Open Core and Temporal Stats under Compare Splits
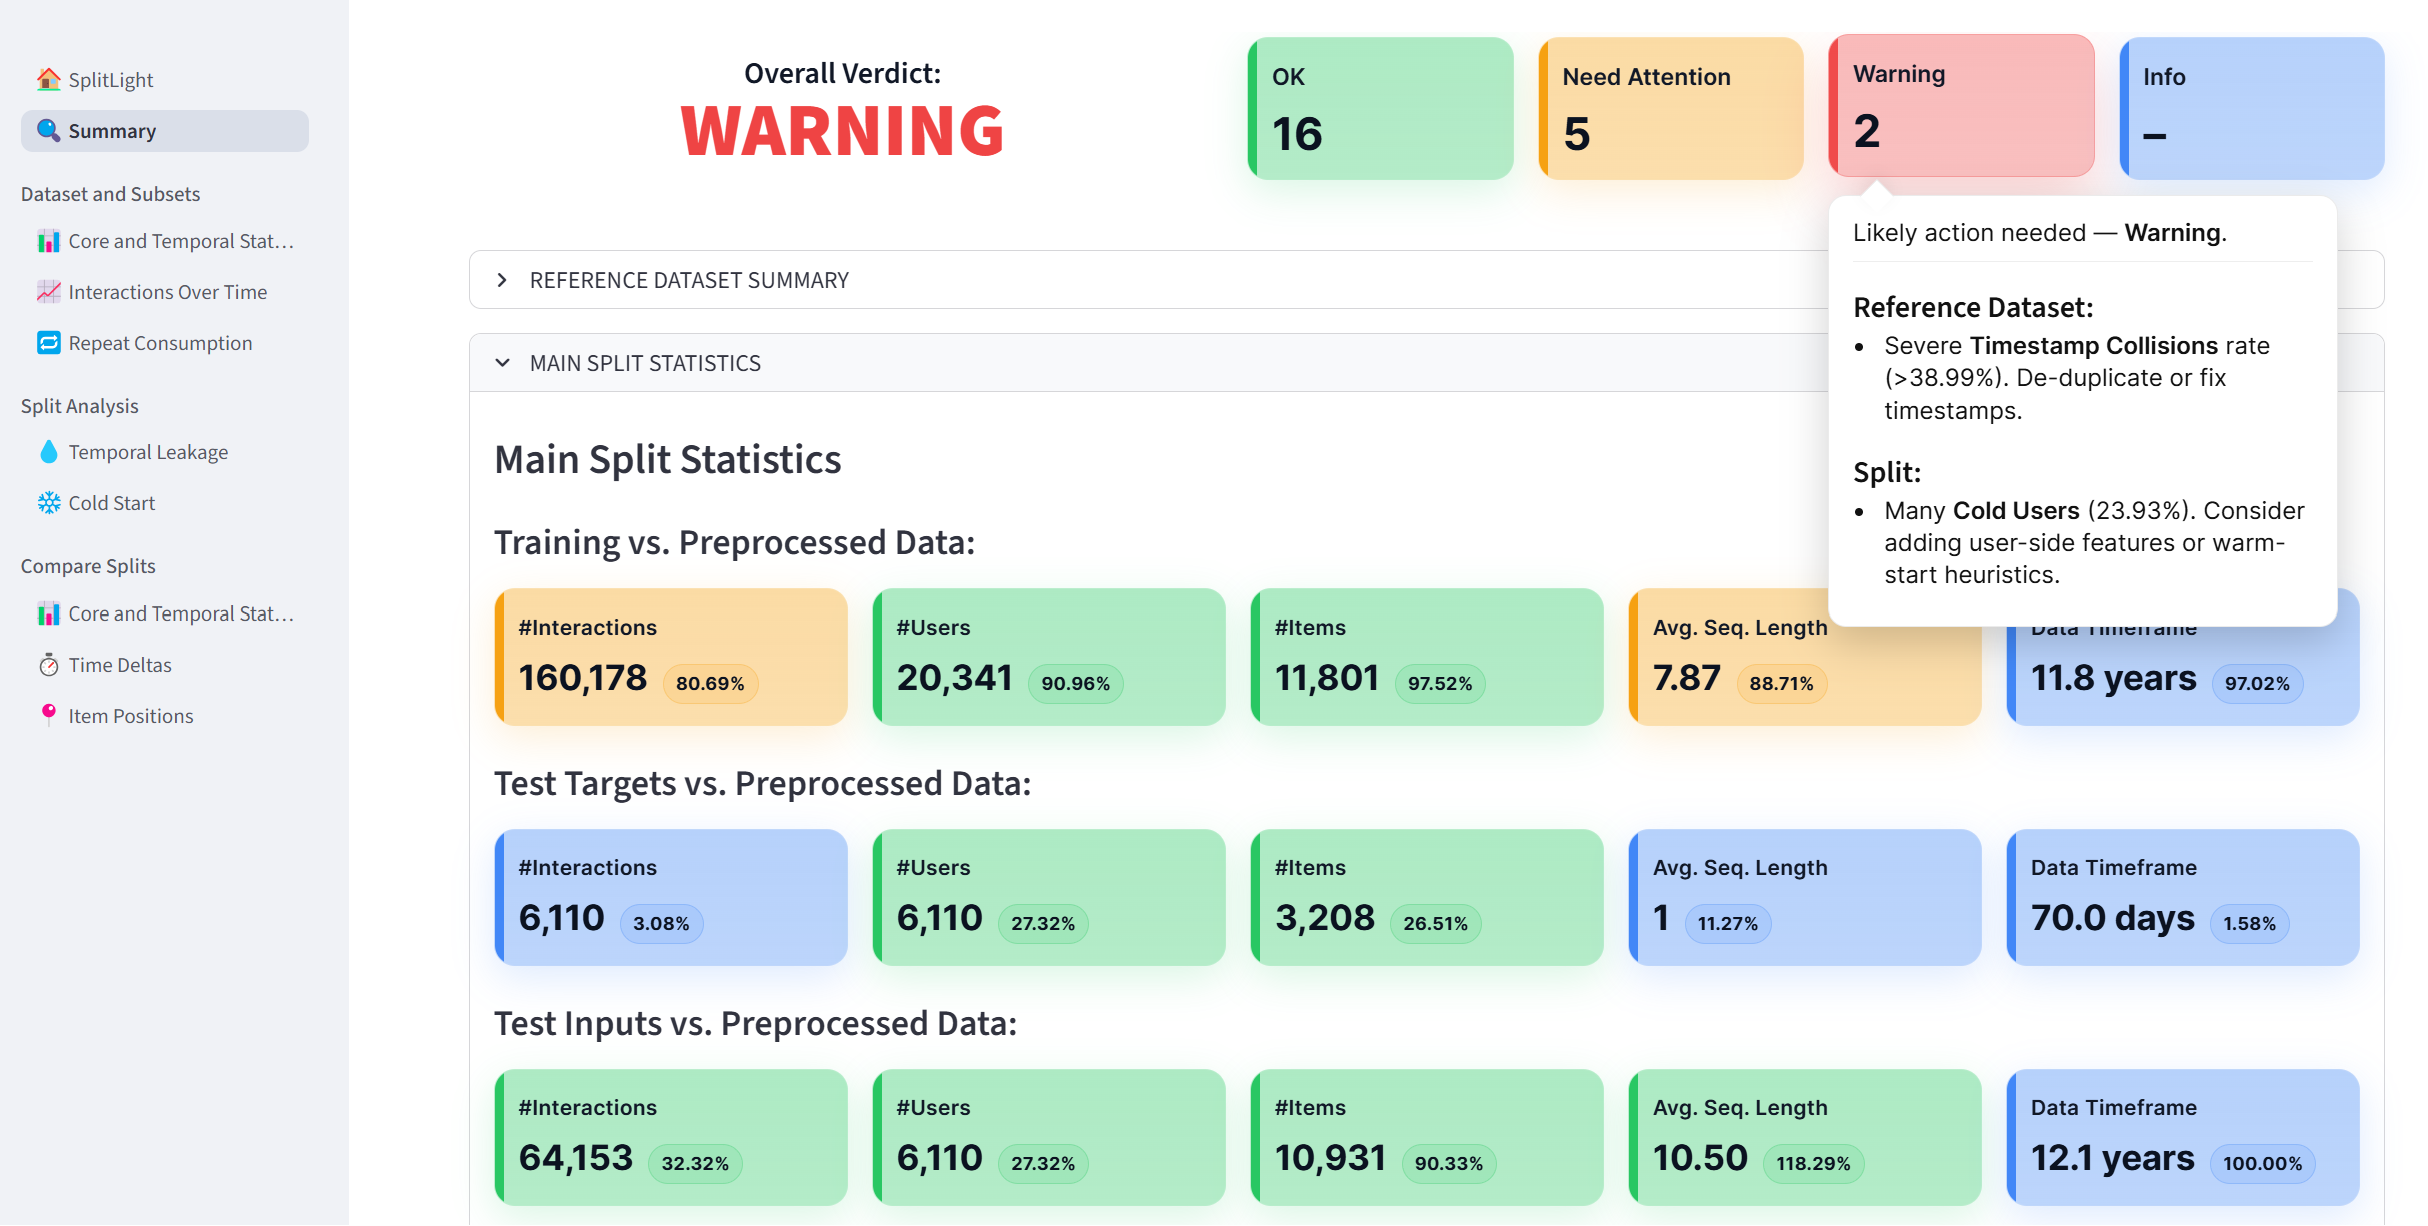The height and width of the screenshot is (1226, 2428). (180, 614)
